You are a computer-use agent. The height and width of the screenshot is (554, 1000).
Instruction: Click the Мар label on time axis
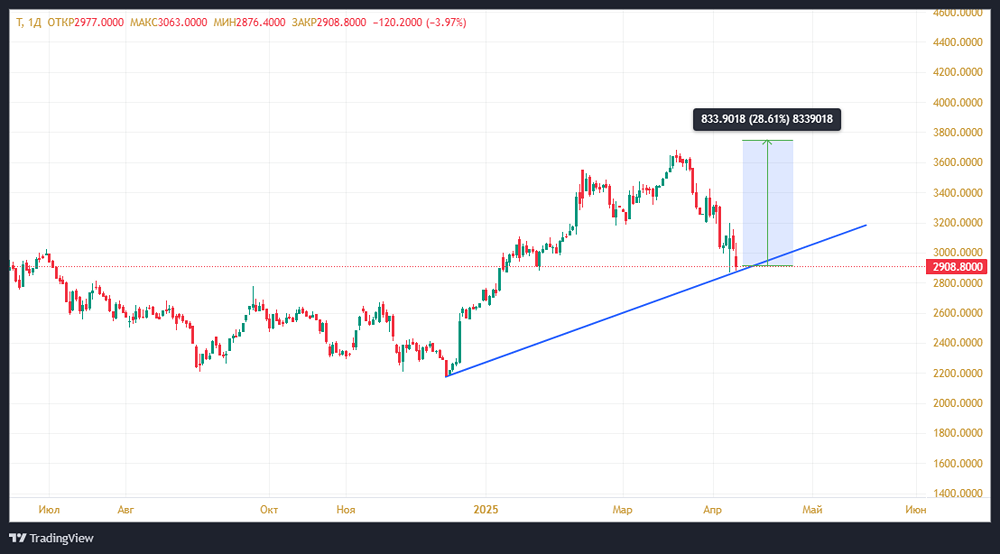pyautogui.click(x=622, y=510)
